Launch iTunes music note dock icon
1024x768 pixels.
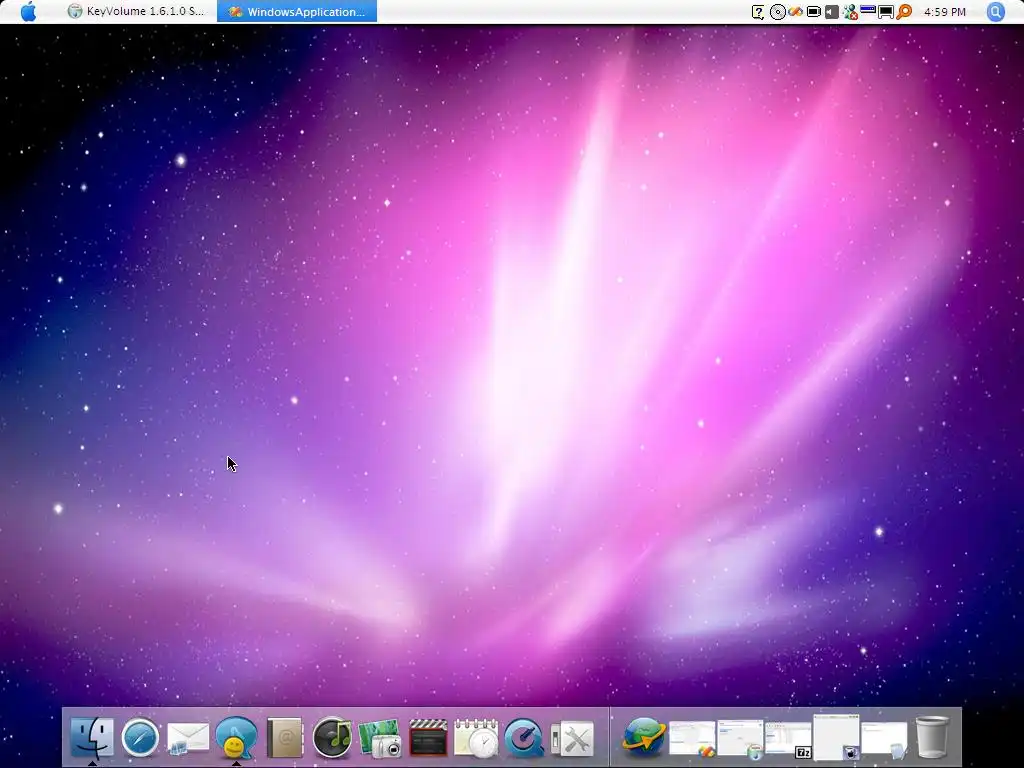[332, 738]
